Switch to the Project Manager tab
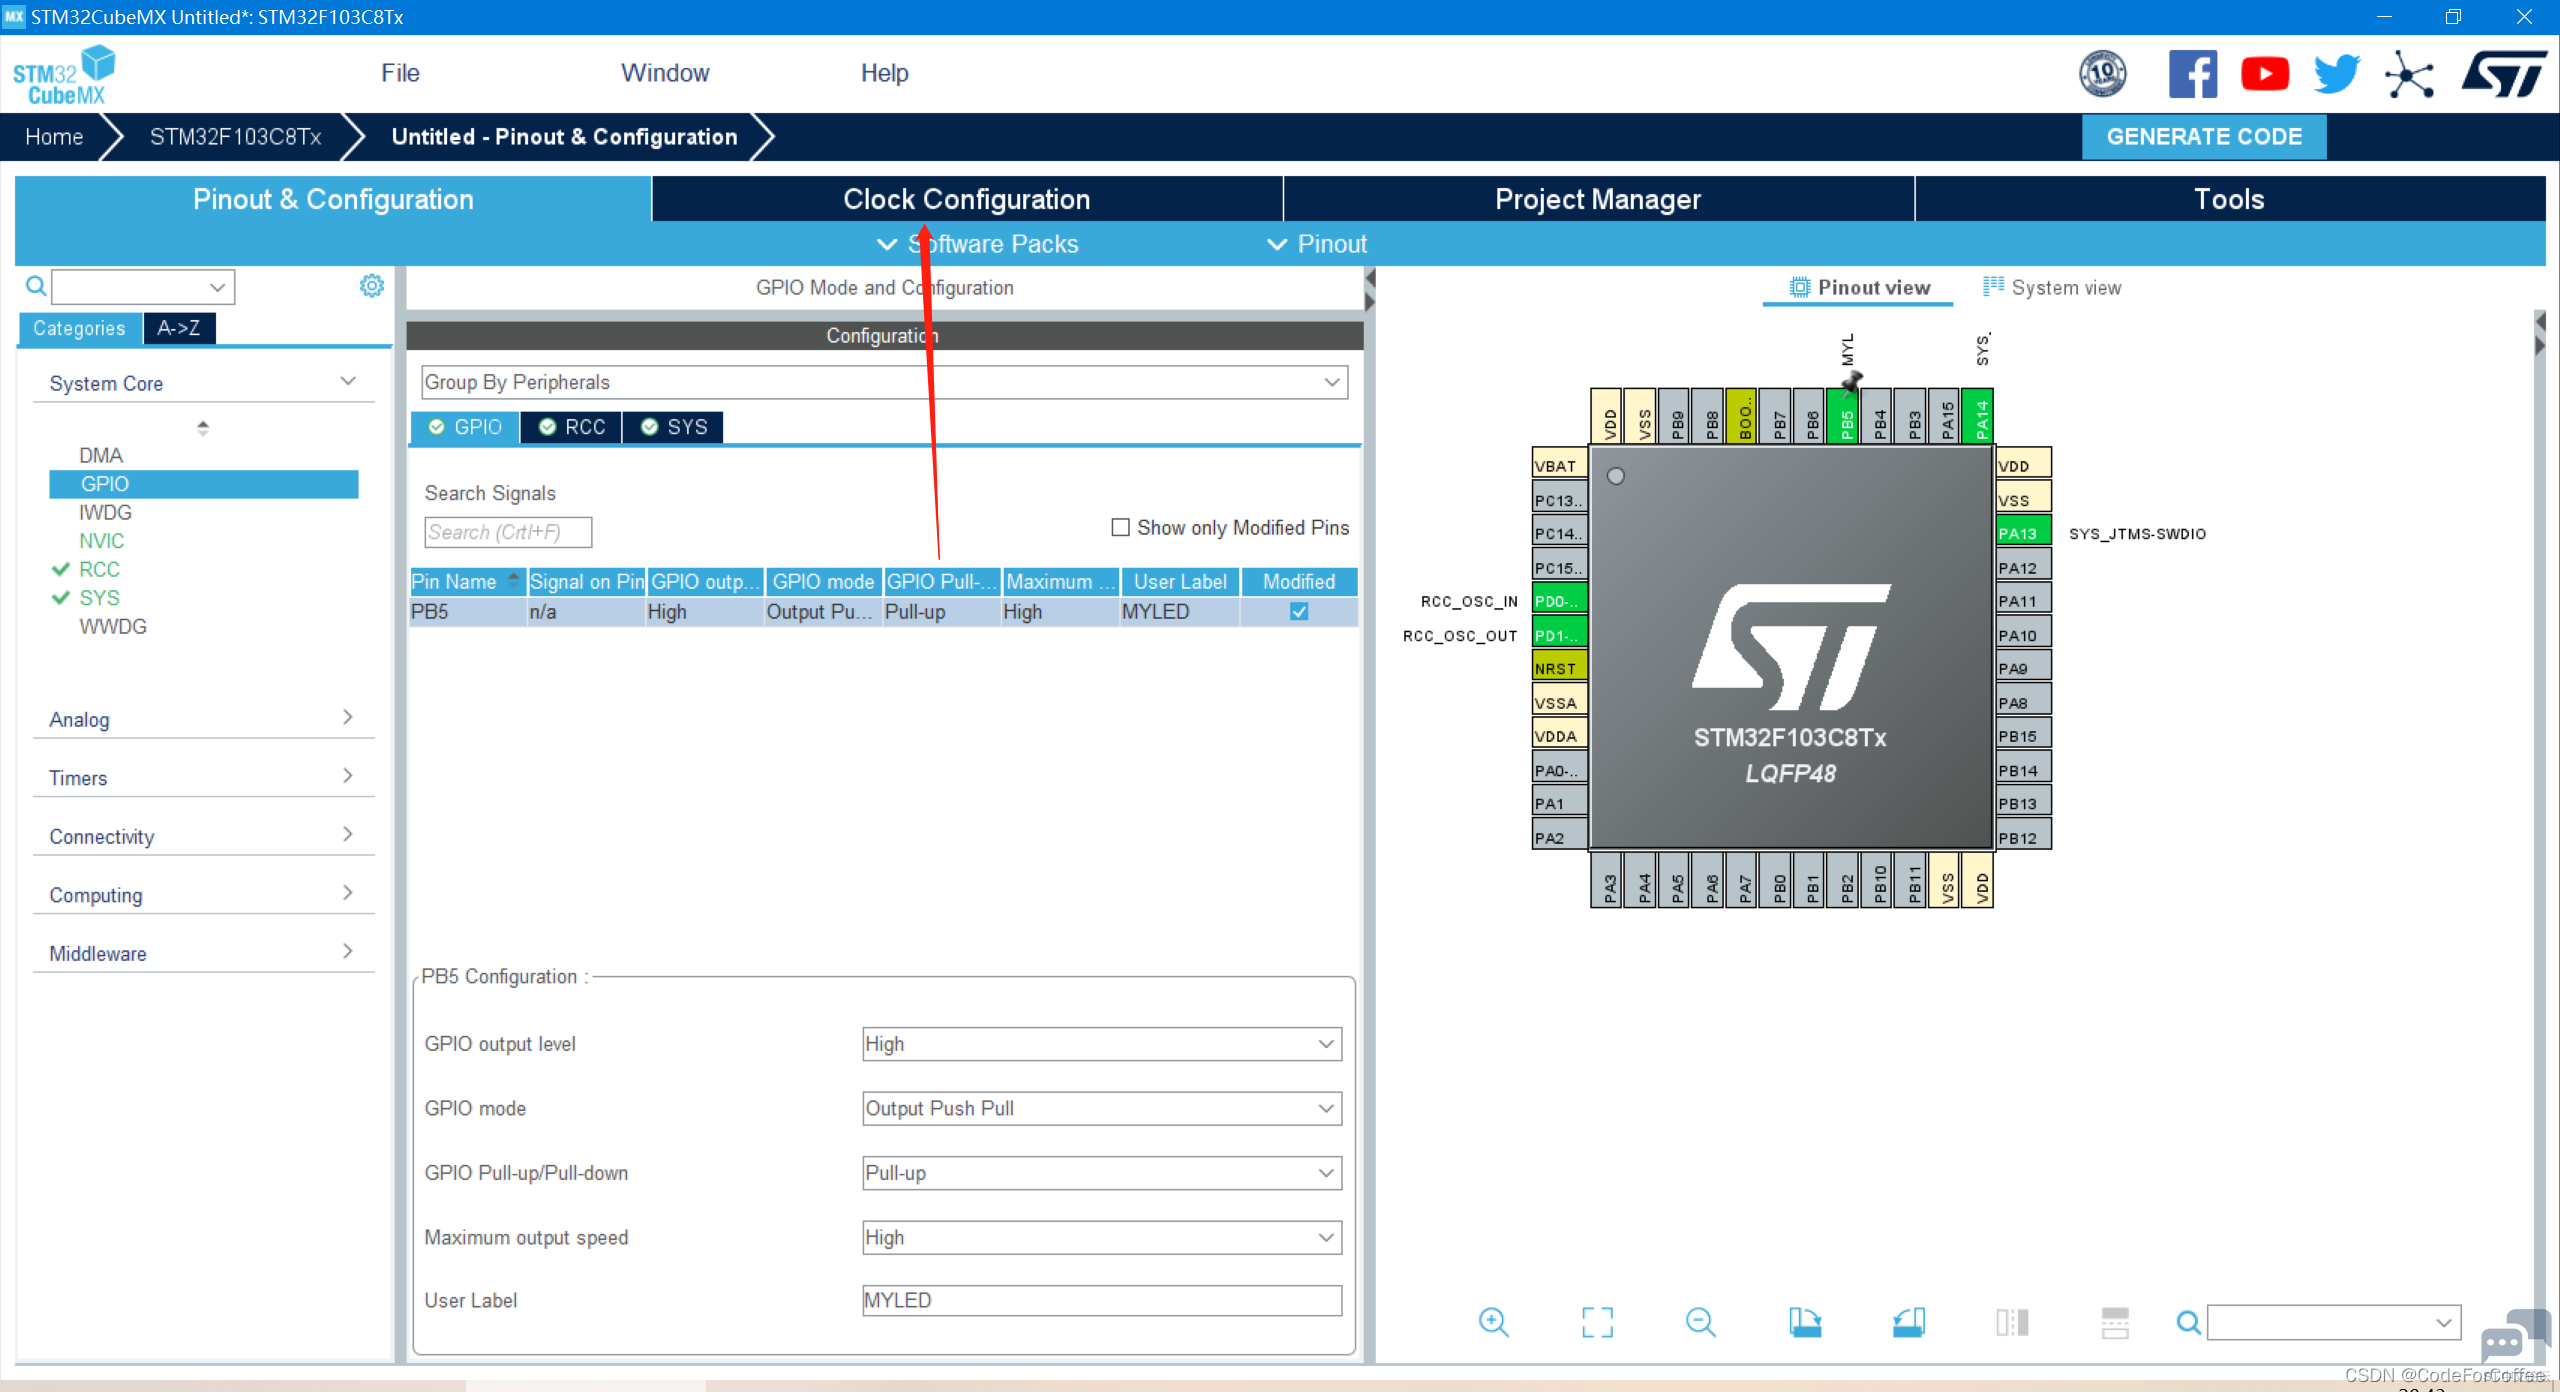The width and height of the screenshot is (2560, 1392). click(1598, 199)
